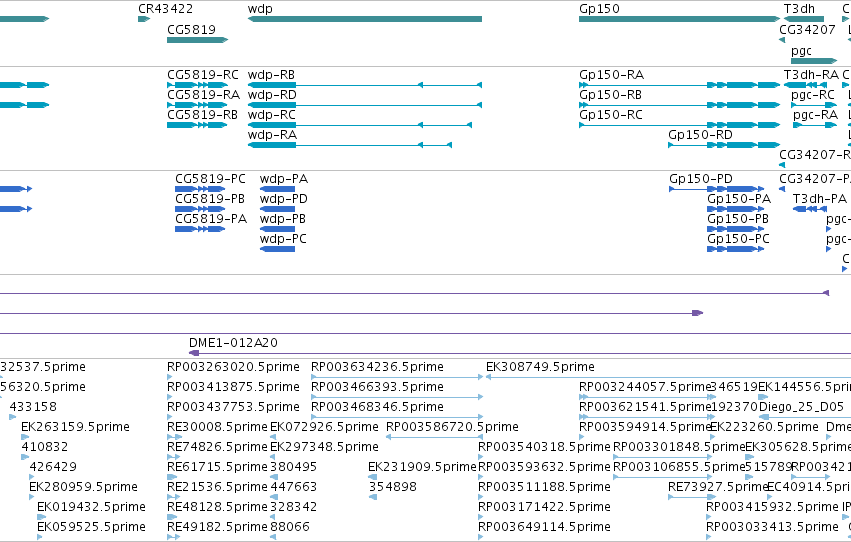Select the Gp150 gene bar
The image size is (851, 542).
tap(679, 19)
